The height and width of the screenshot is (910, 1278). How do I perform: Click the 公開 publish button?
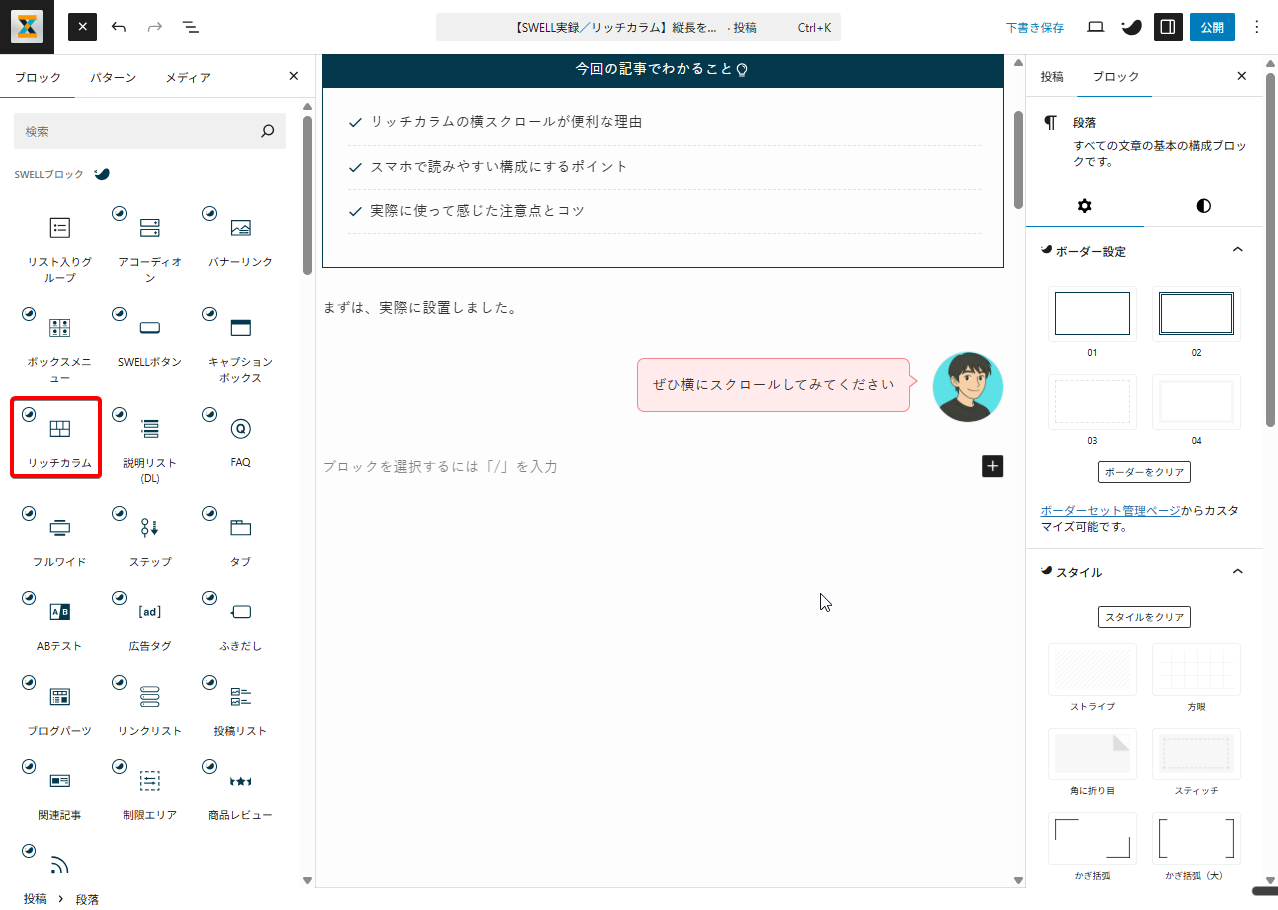[x=1212, y=27]
